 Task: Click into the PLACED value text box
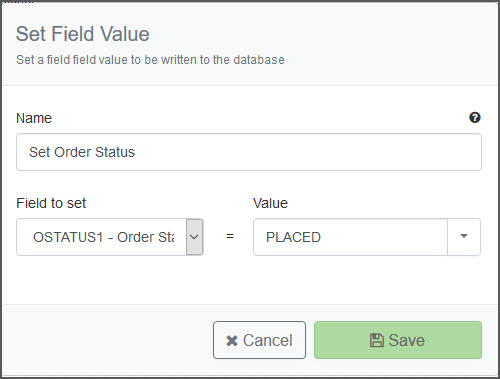350,237
